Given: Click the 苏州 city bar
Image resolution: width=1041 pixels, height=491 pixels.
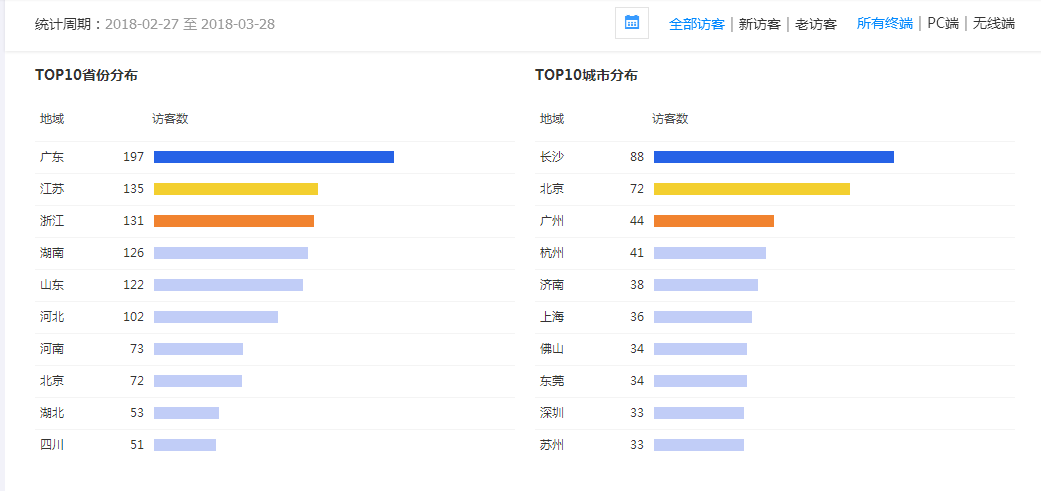Looking at the screenshot, I should (x=699, y=445).
